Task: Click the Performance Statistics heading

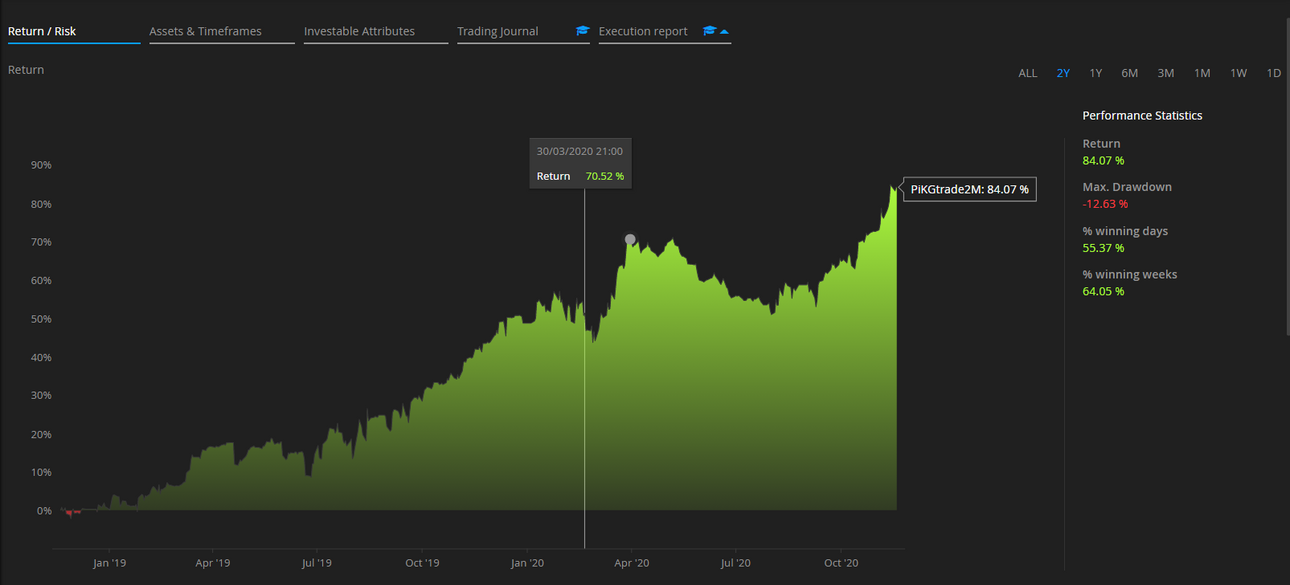Action: pyautogui.click(x=1142, y=116)
